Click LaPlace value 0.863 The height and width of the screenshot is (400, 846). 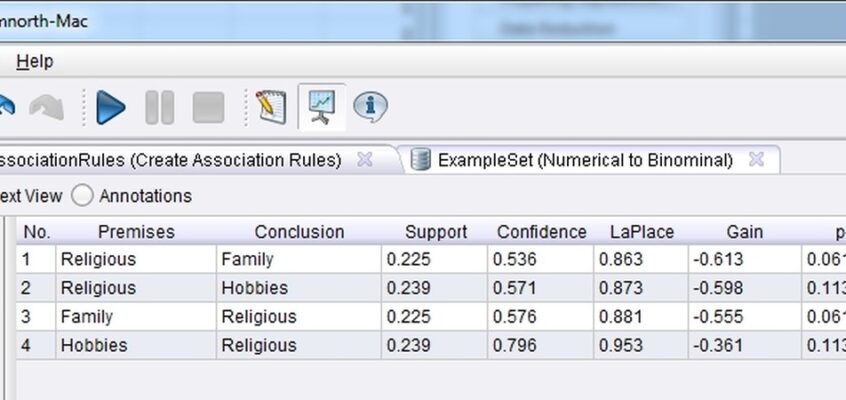click(642, 260)
